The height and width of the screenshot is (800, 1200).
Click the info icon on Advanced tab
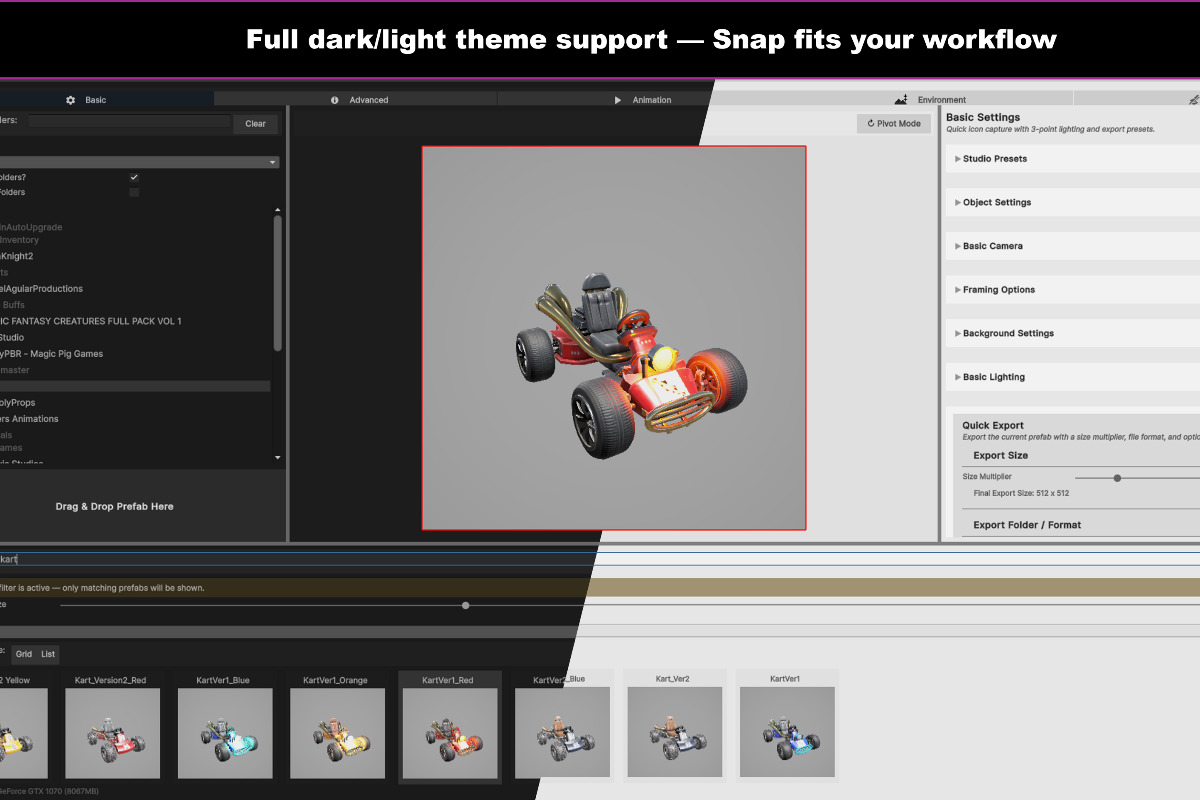pyautogui.click(x=334, y=100)
